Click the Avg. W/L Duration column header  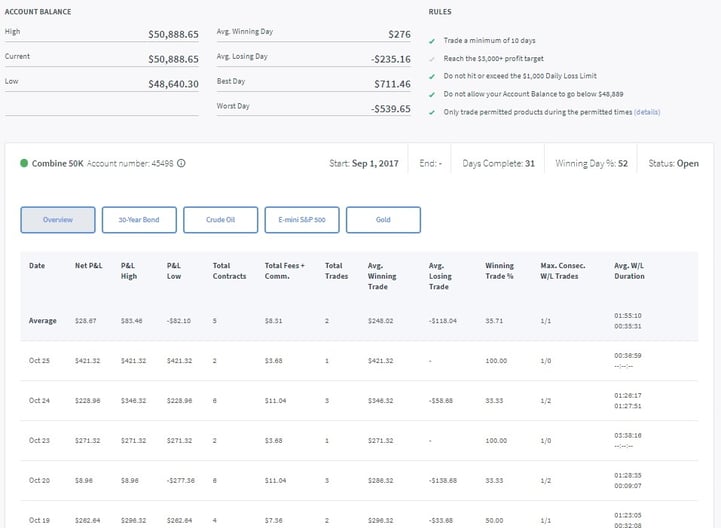click(629, 271)
